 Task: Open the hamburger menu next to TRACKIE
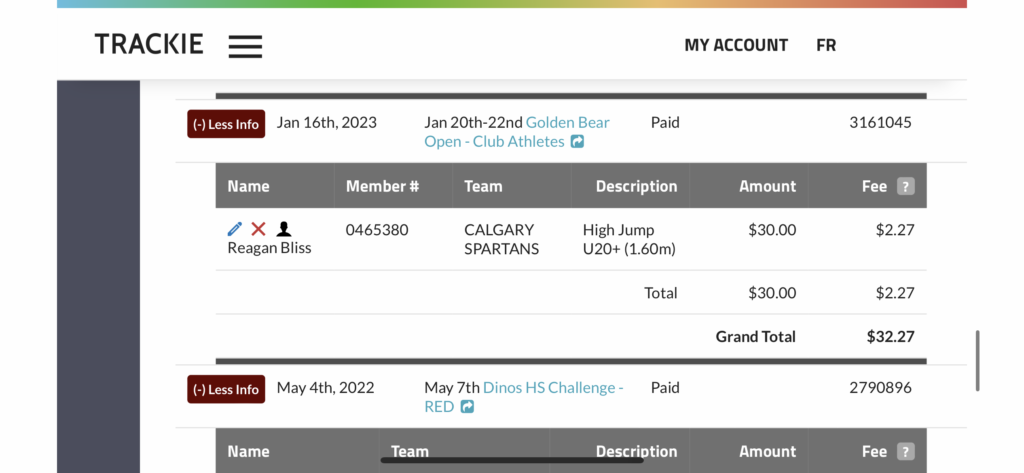(246, 46)
